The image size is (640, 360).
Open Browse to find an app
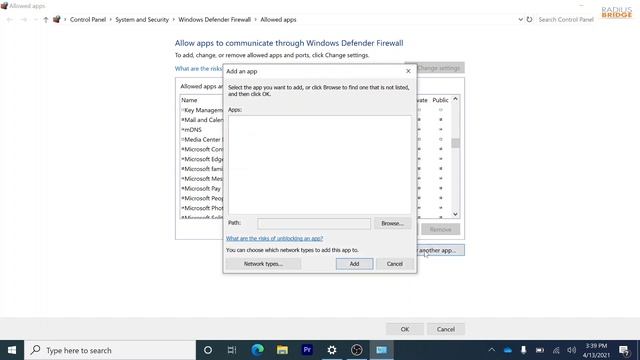click(x=392, y=223)
